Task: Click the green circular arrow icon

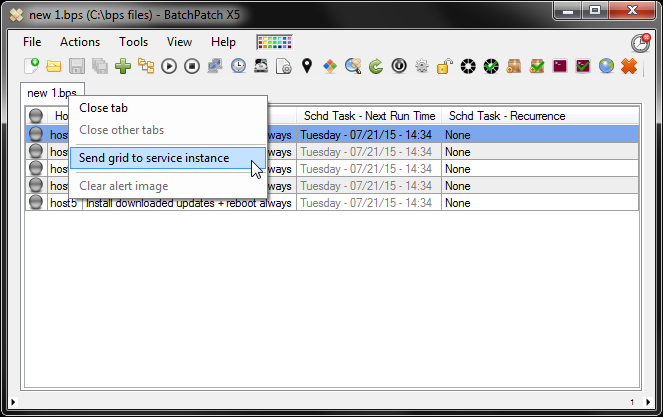Action: pyautogui.click(x=376, y=66)
